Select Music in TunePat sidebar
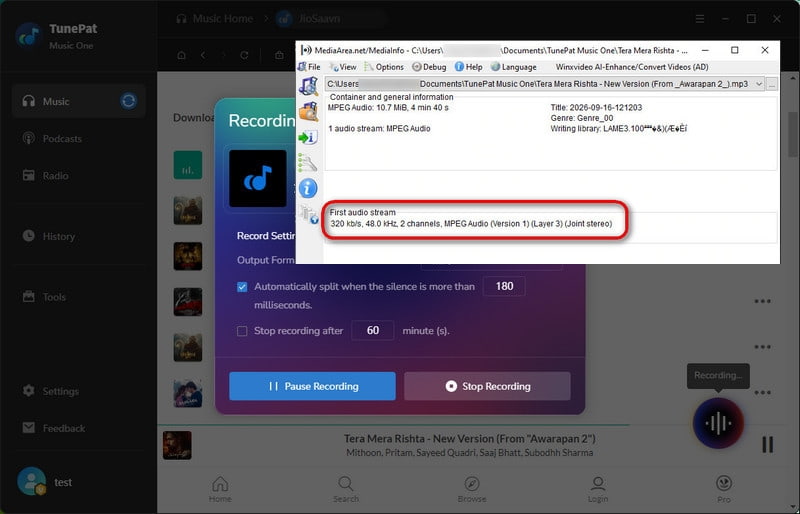800x514 pixels. 78,101
